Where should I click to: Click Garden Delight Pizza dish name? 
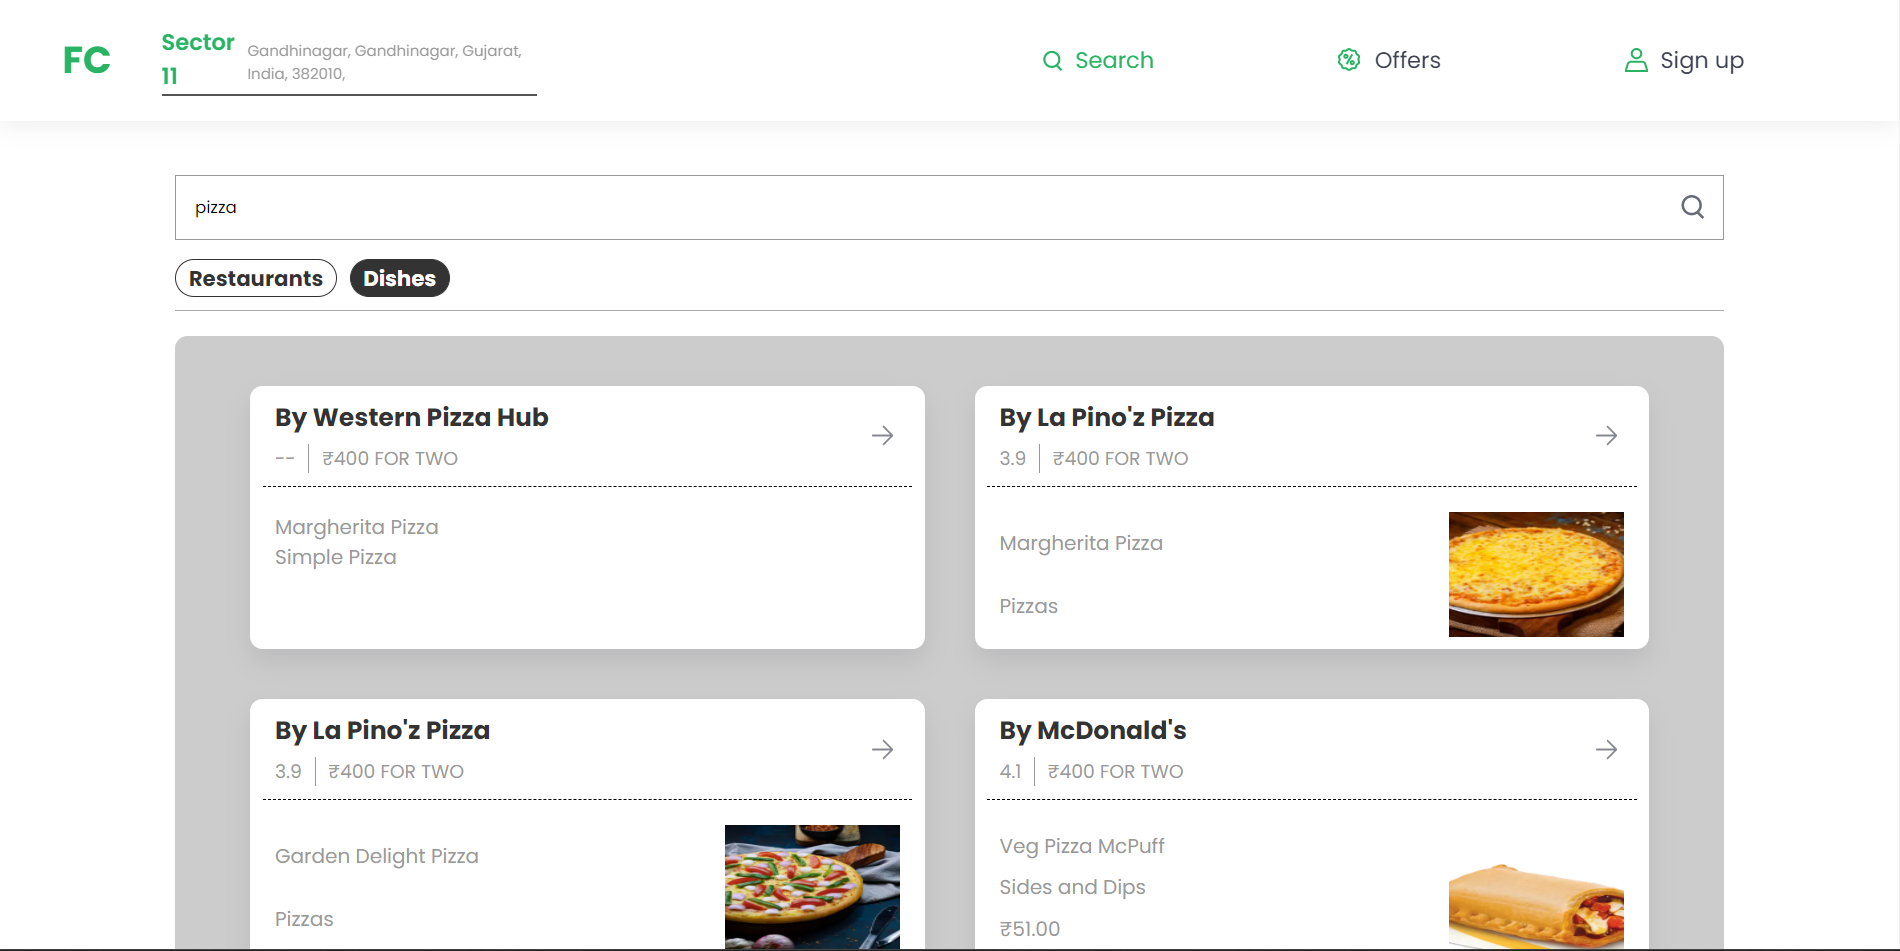(x=377, y=856)
